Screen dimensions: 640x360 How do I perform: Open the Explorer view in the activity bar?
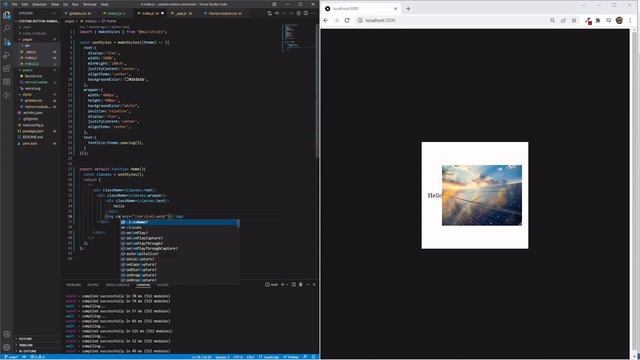pyautogui.click(x=7, y=15)
